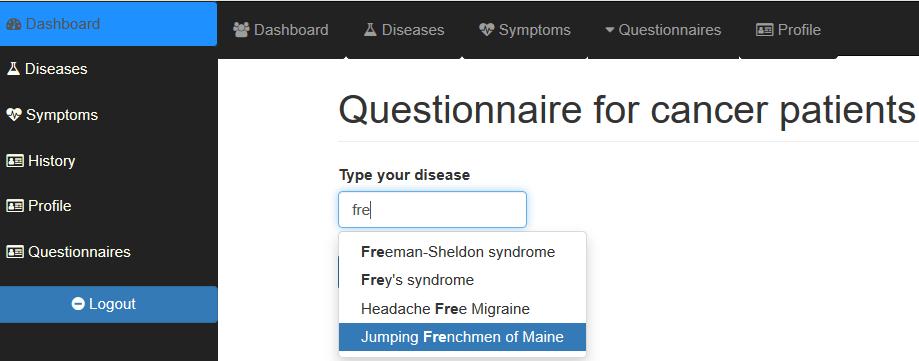919x361 pixels.
Task: Click the users icon beside top Dashboard
Action: point(241,30)
